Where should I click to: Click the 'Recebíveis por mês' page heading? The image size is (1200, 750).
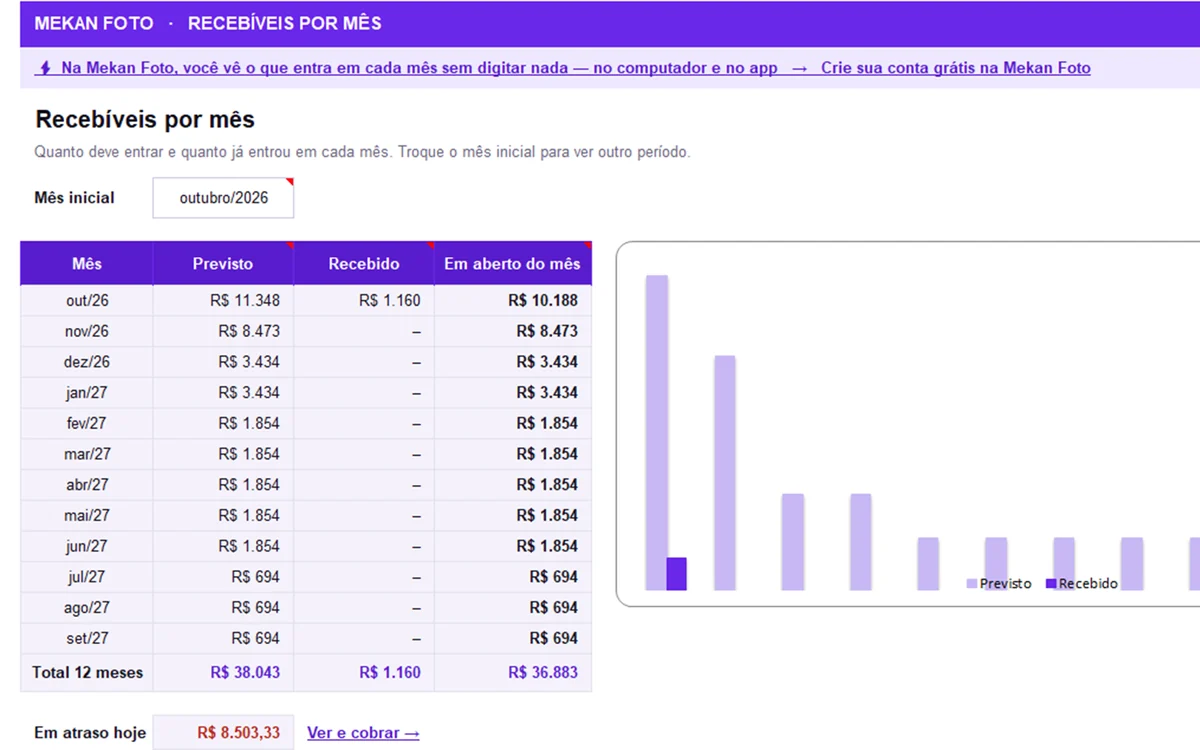pyautogui.click(x=145, y=120)
